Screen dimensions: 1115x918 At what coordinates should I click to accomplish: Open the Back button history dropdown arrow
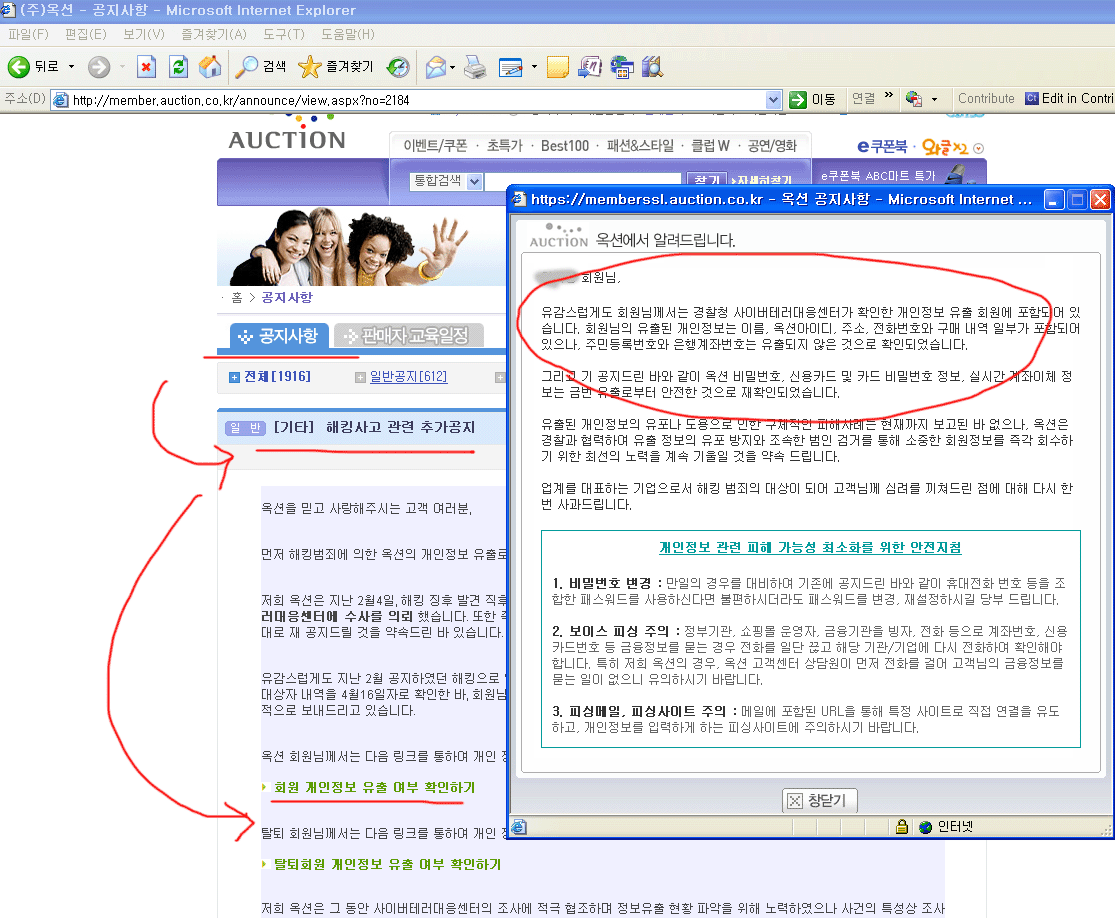point(71,67)
